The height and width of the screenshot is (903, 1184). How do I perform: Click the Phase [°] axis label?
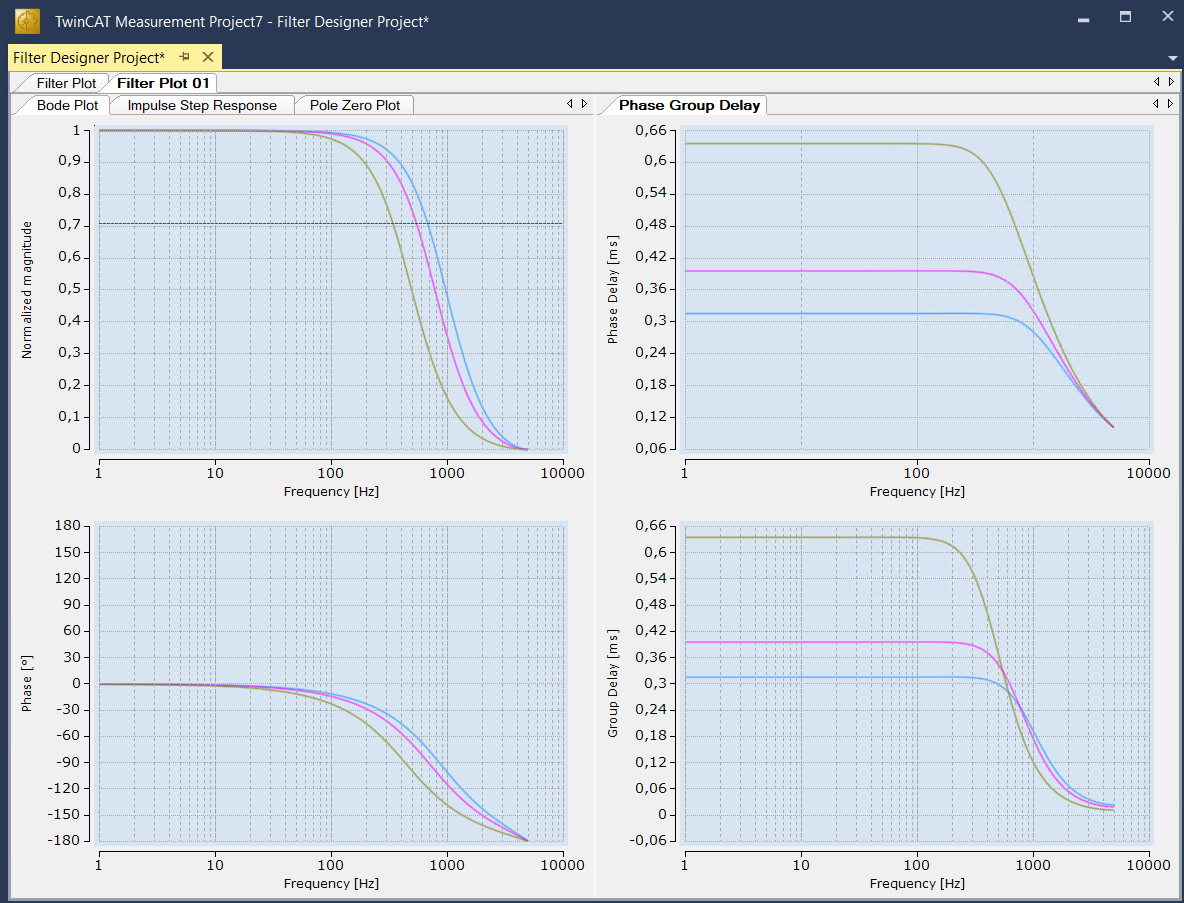click(27, 683)
